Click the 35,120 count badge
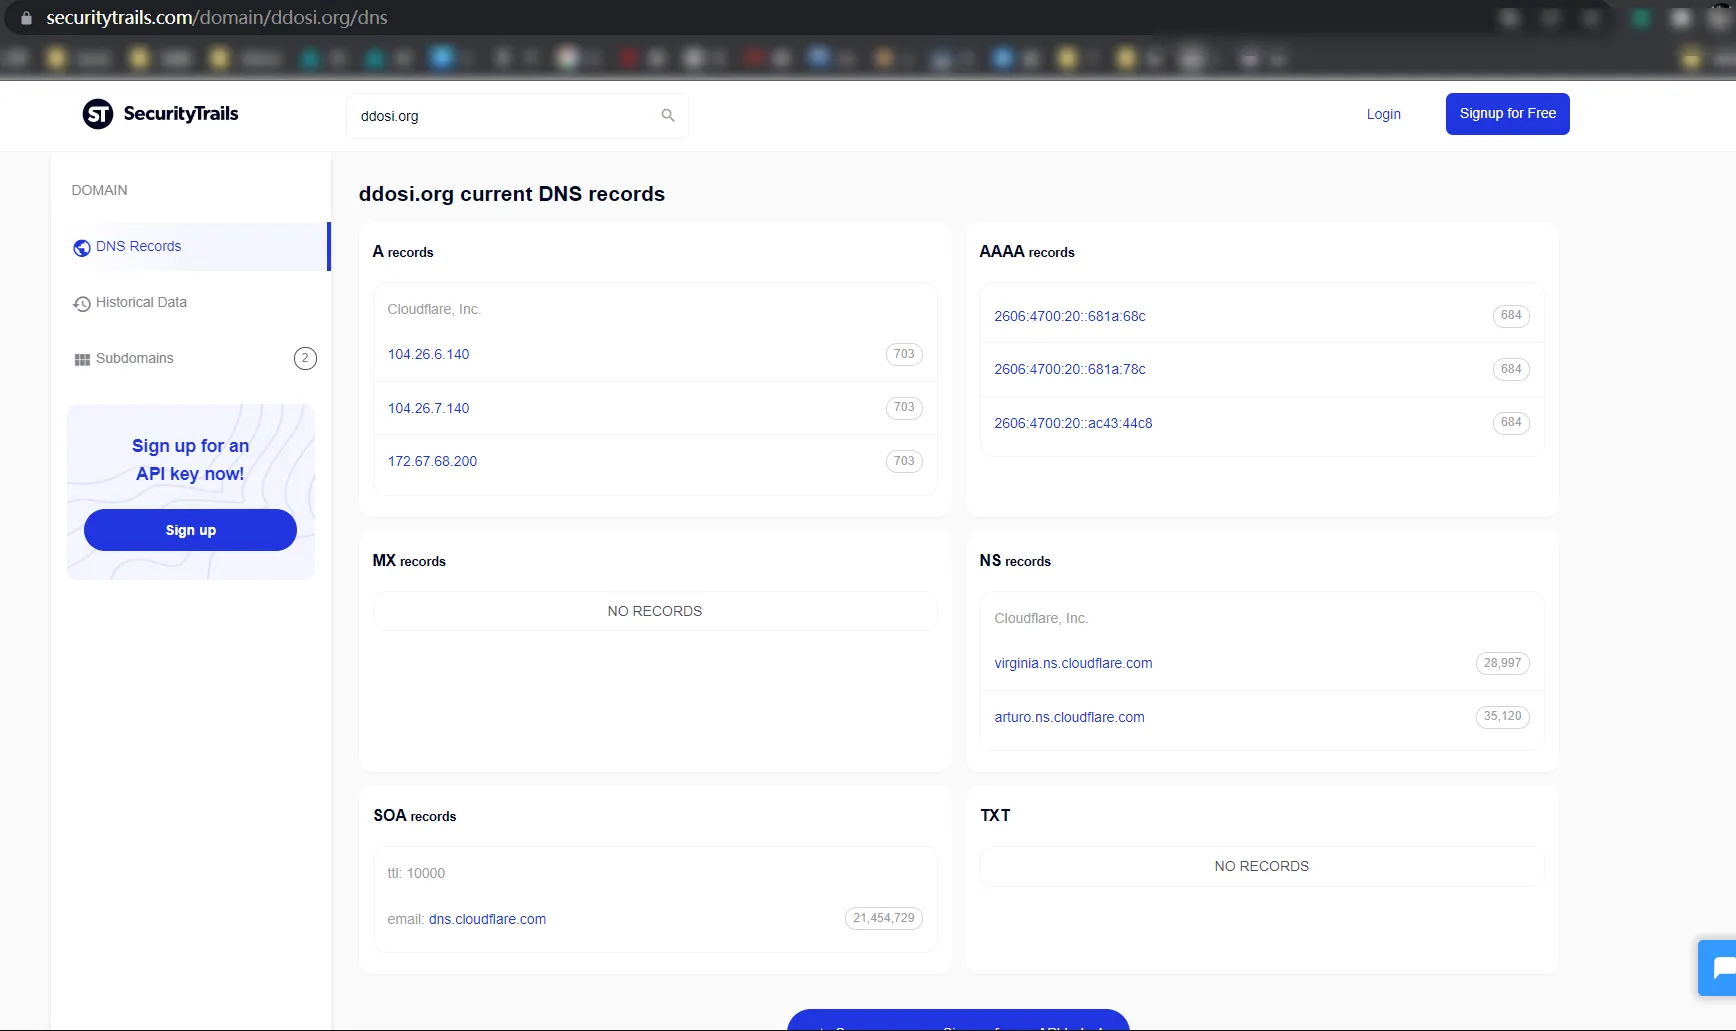This screenshot has height=1031, width=1736. pyautogui.click(x=1502, y=717)
